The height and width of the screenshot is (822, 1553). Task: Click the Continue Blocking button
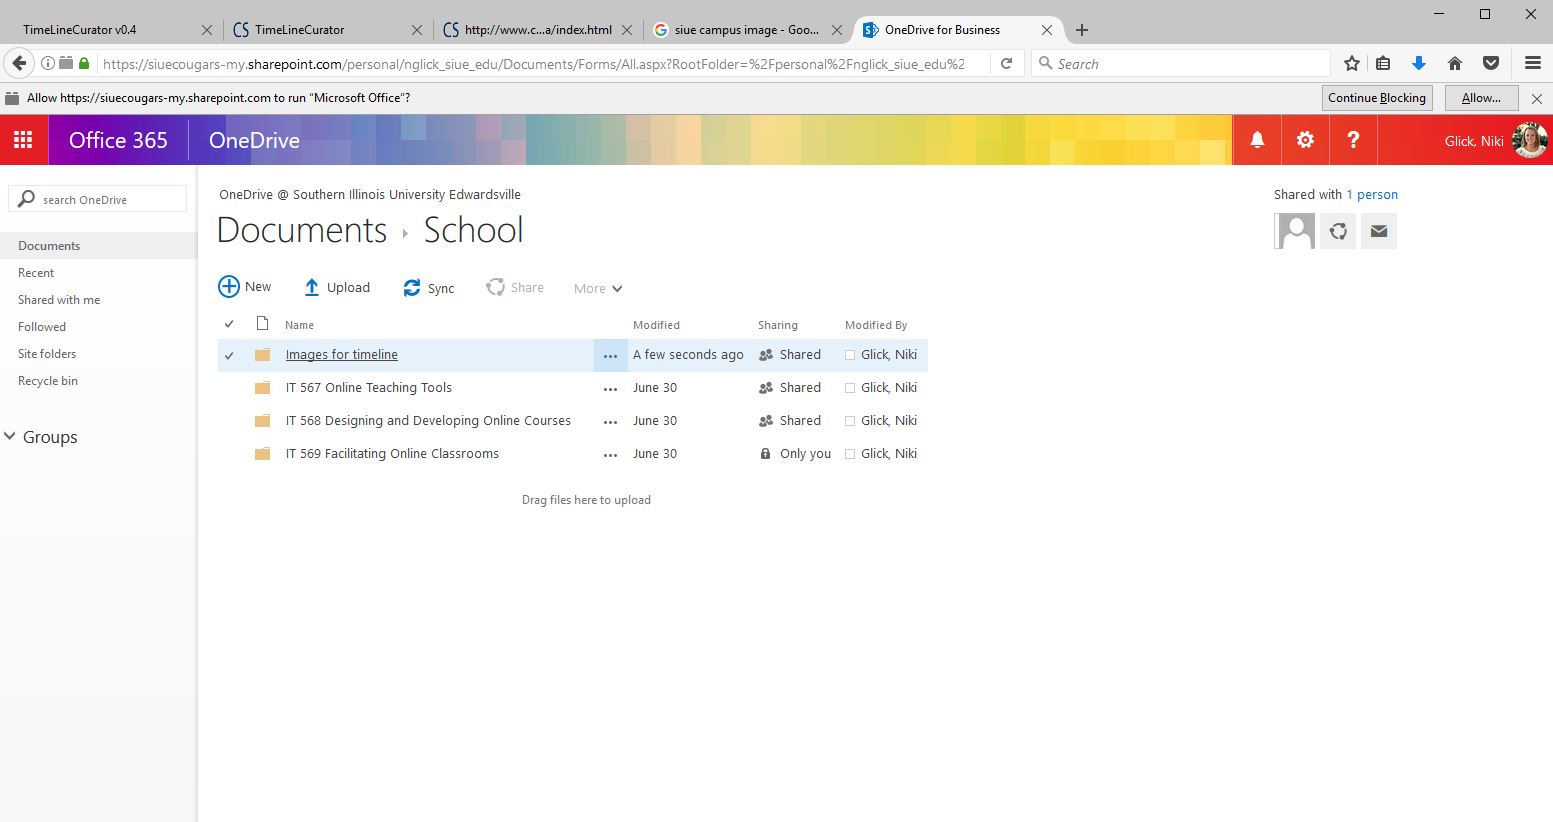pos(1376,98)
